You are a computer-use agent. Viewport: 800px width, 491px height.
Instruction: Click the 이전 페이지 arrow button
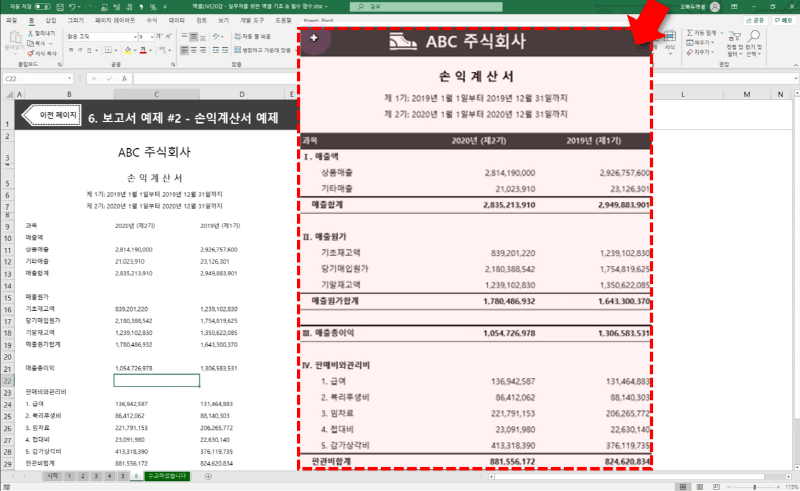[x=52, y=115]
